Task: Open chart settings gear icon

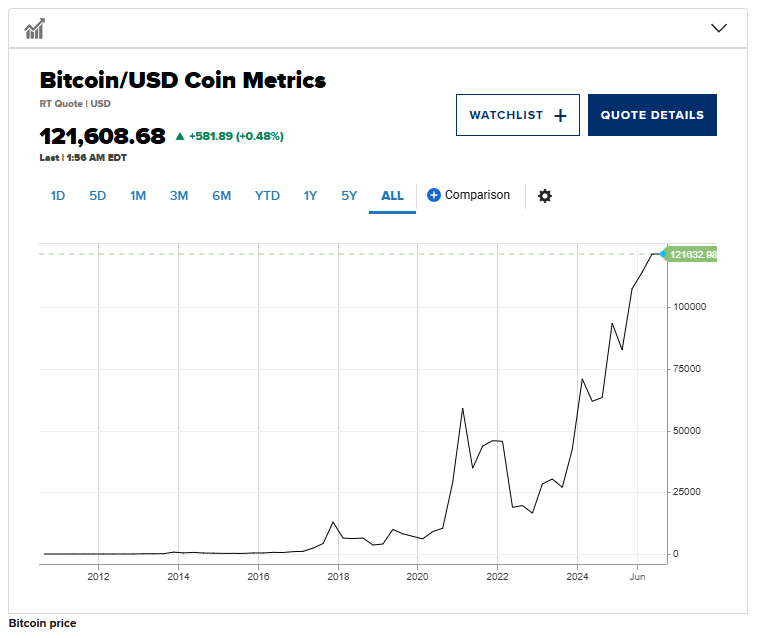Action: (x=545, y=196)
